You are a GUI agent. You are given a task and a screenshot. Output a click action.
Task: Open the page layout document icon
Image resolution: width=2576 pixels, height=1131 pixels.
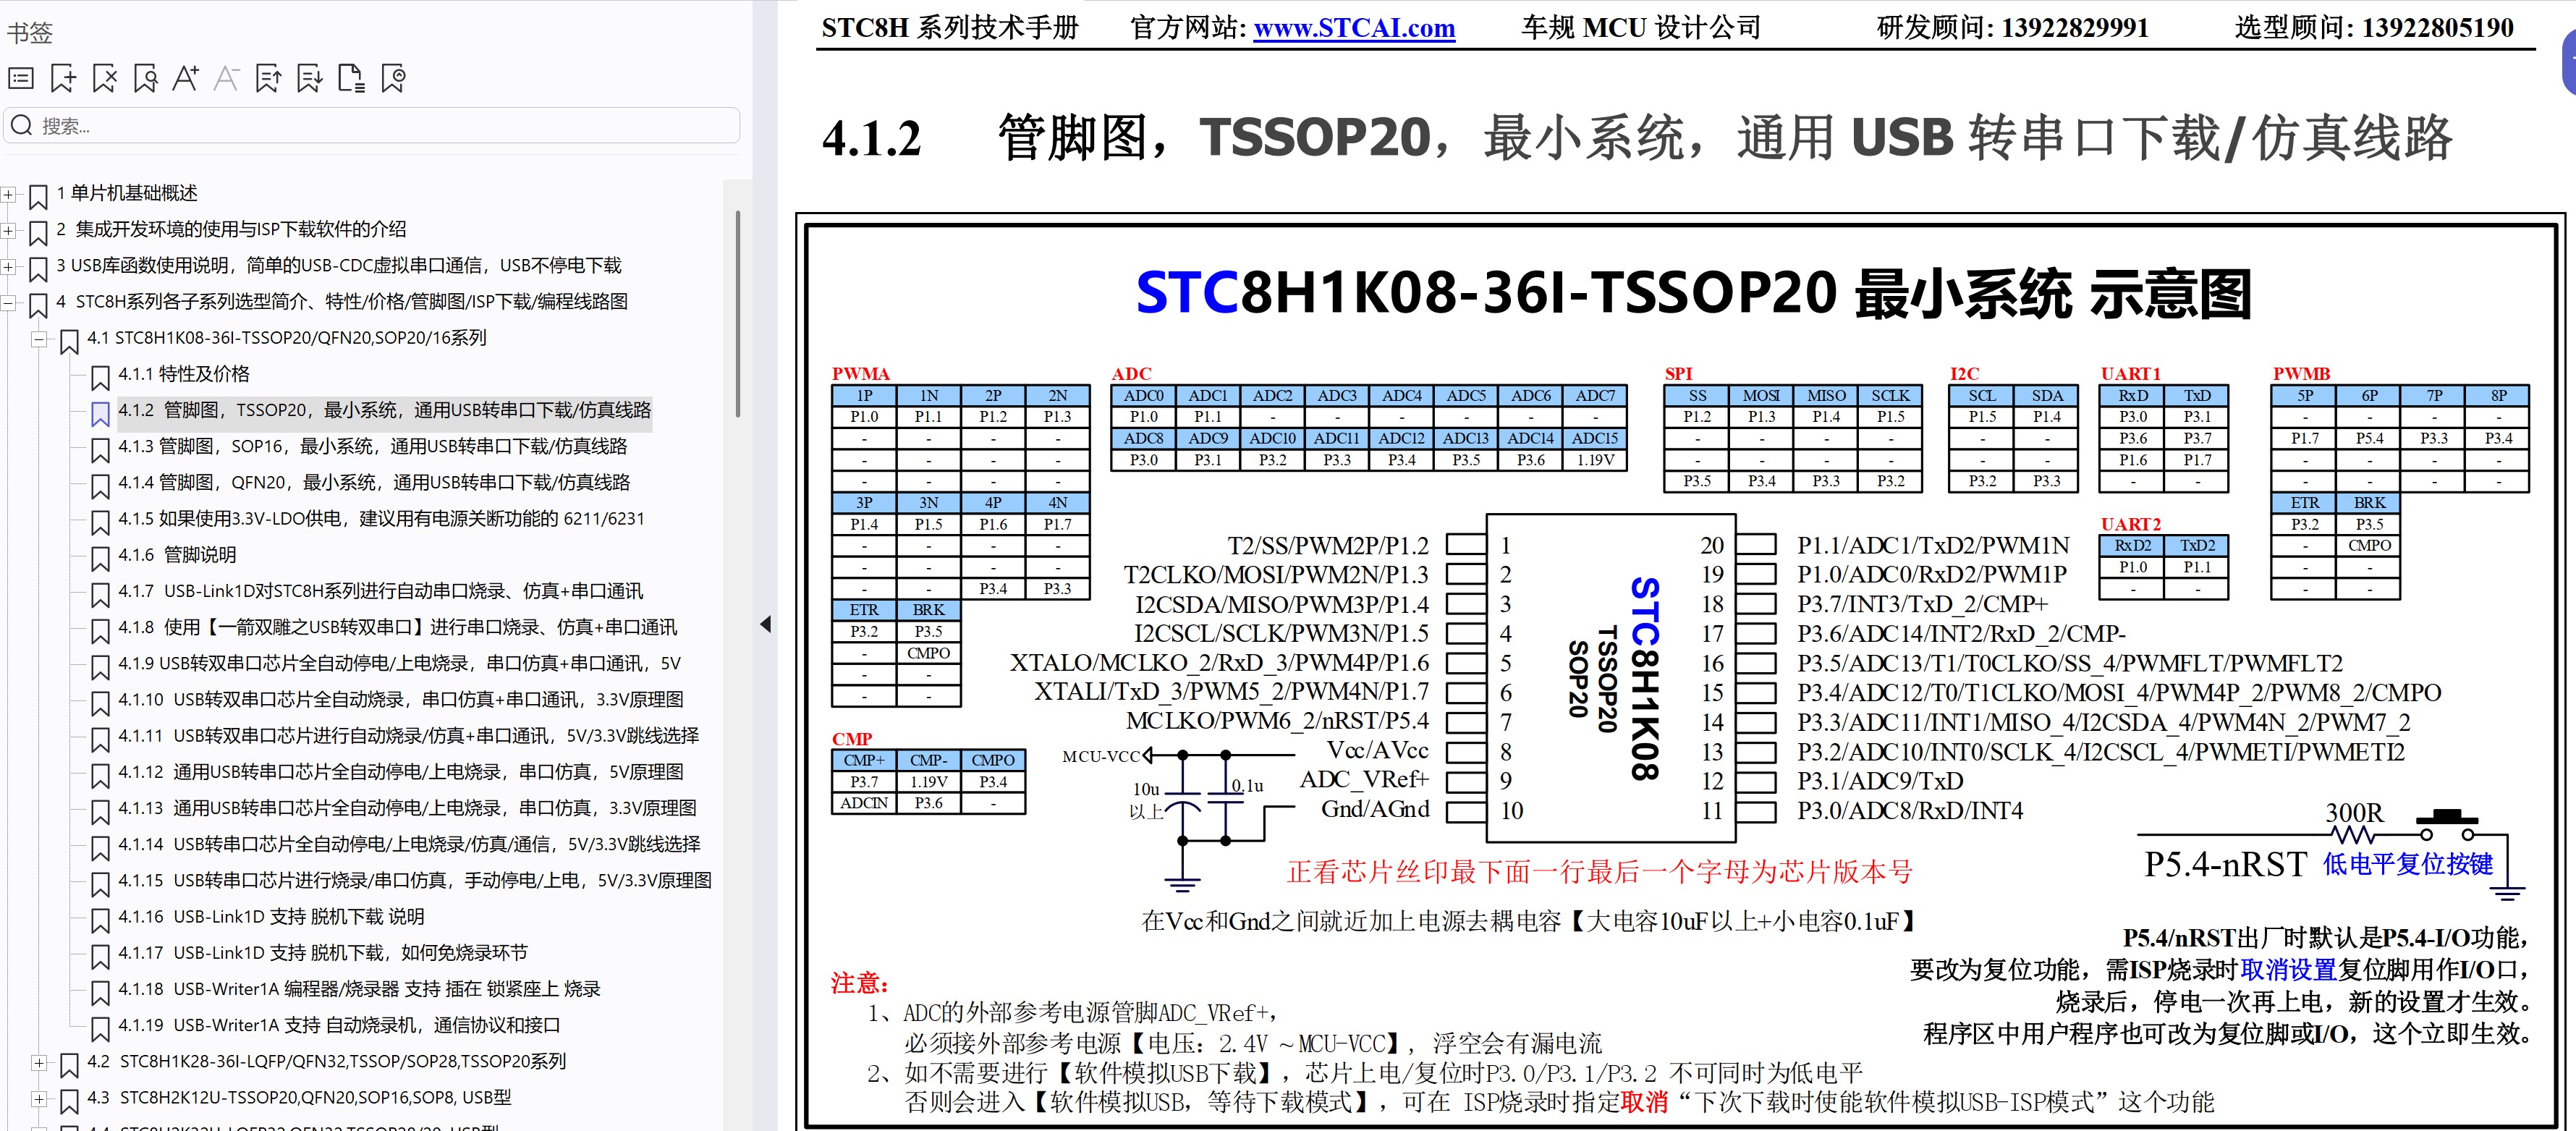click(x=350, y=78)
